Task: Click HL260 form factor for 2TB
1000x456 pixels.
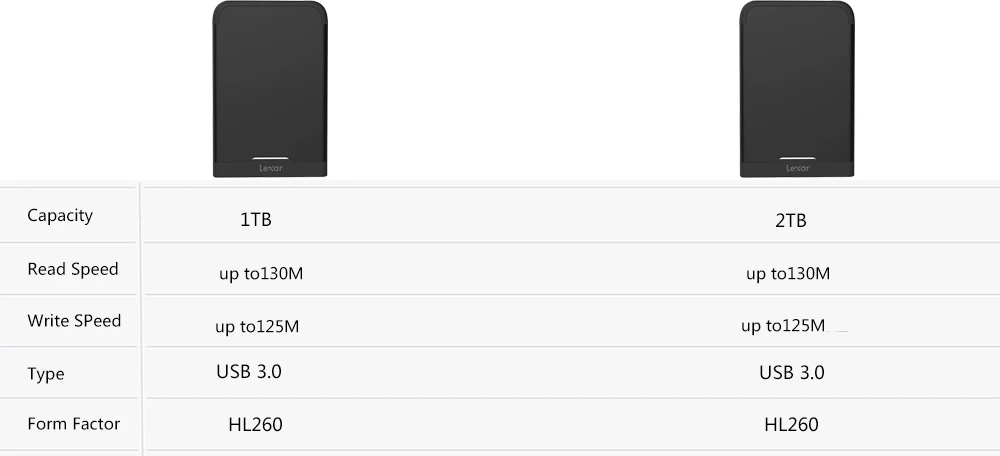Action: point(791,425)
